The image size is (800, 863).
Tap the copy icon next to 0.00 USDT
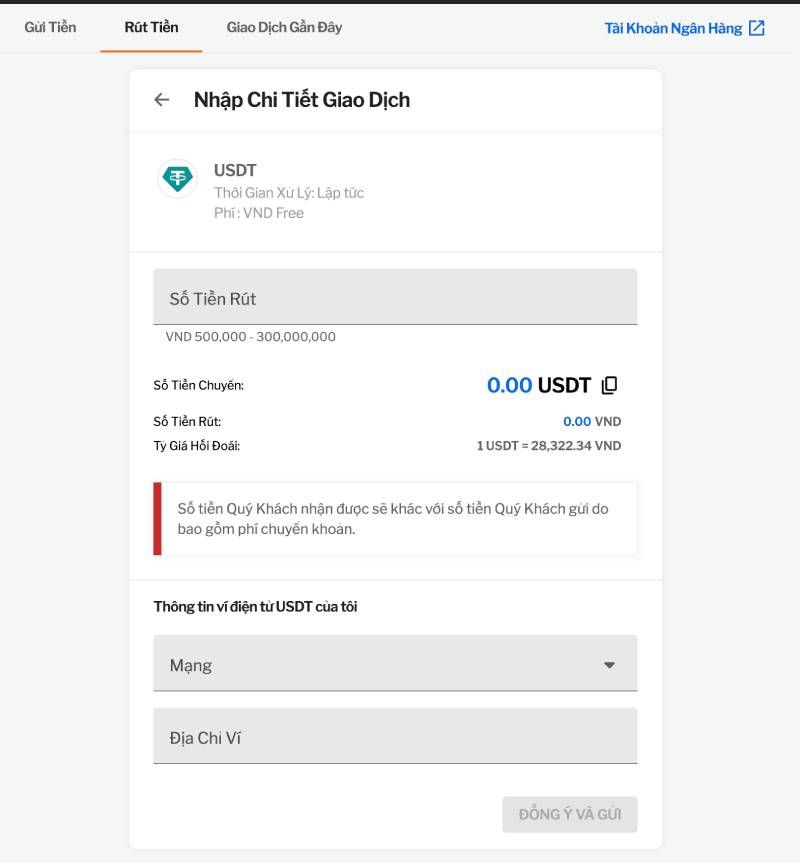tap(609, 384)
